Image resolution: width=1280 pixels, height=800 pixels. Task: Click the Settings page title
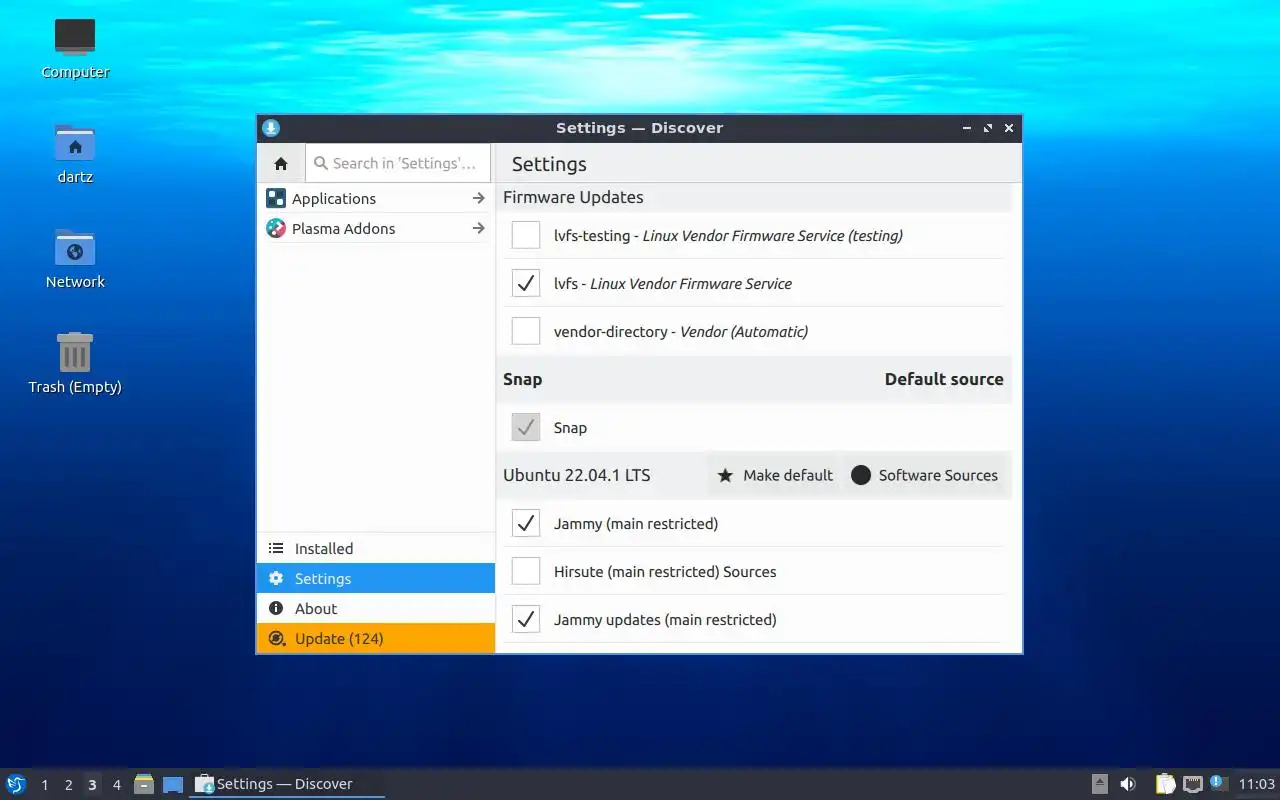click(x=549, y=164)
